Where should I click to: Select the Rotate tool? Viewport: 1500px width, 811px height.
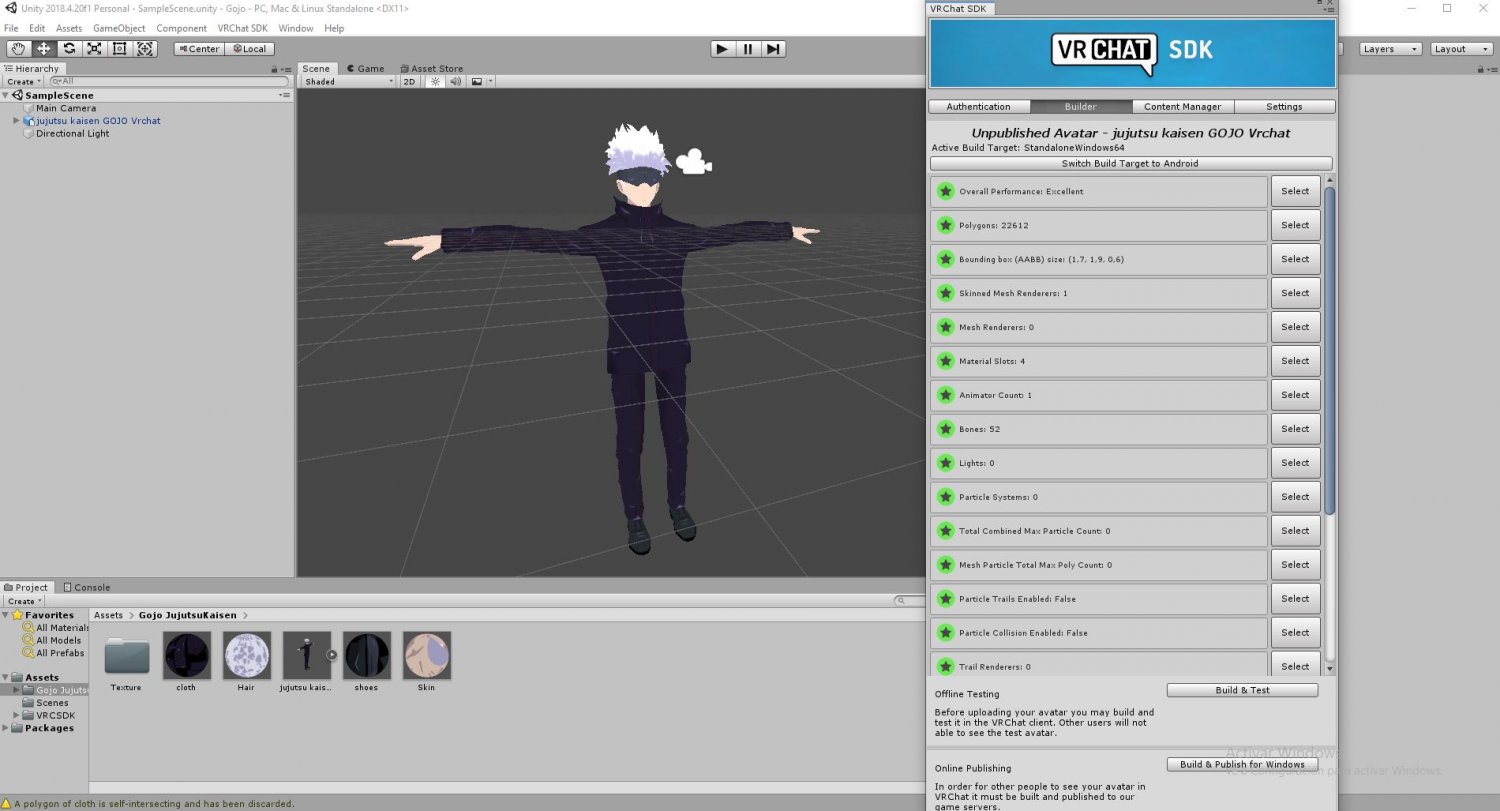(x=68, y=48)
